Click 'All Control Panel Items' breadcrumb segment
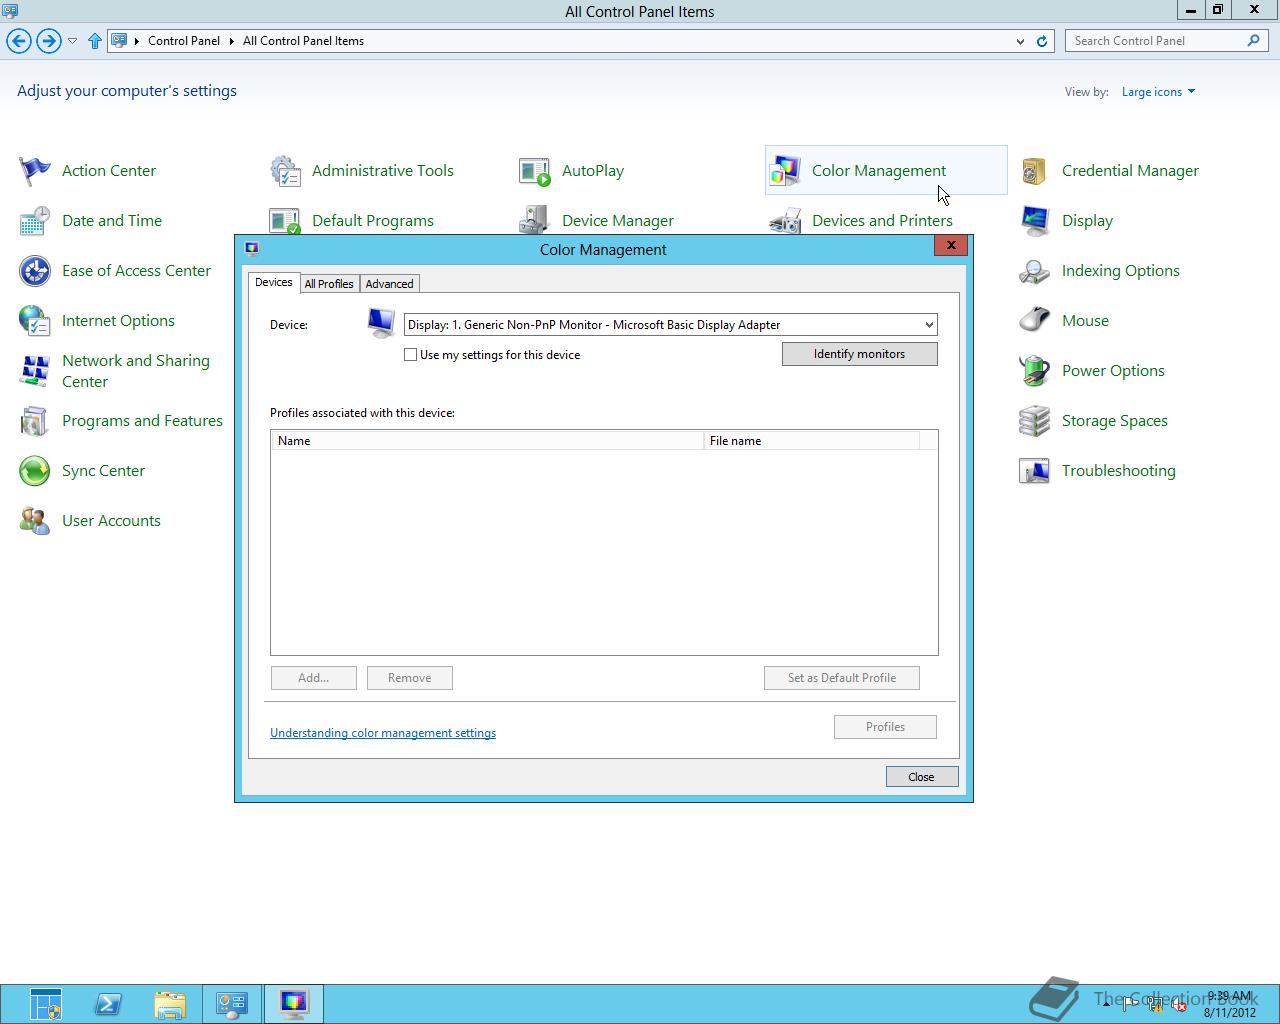The height and width of the screenshot is (1024, 1280). 303,41
